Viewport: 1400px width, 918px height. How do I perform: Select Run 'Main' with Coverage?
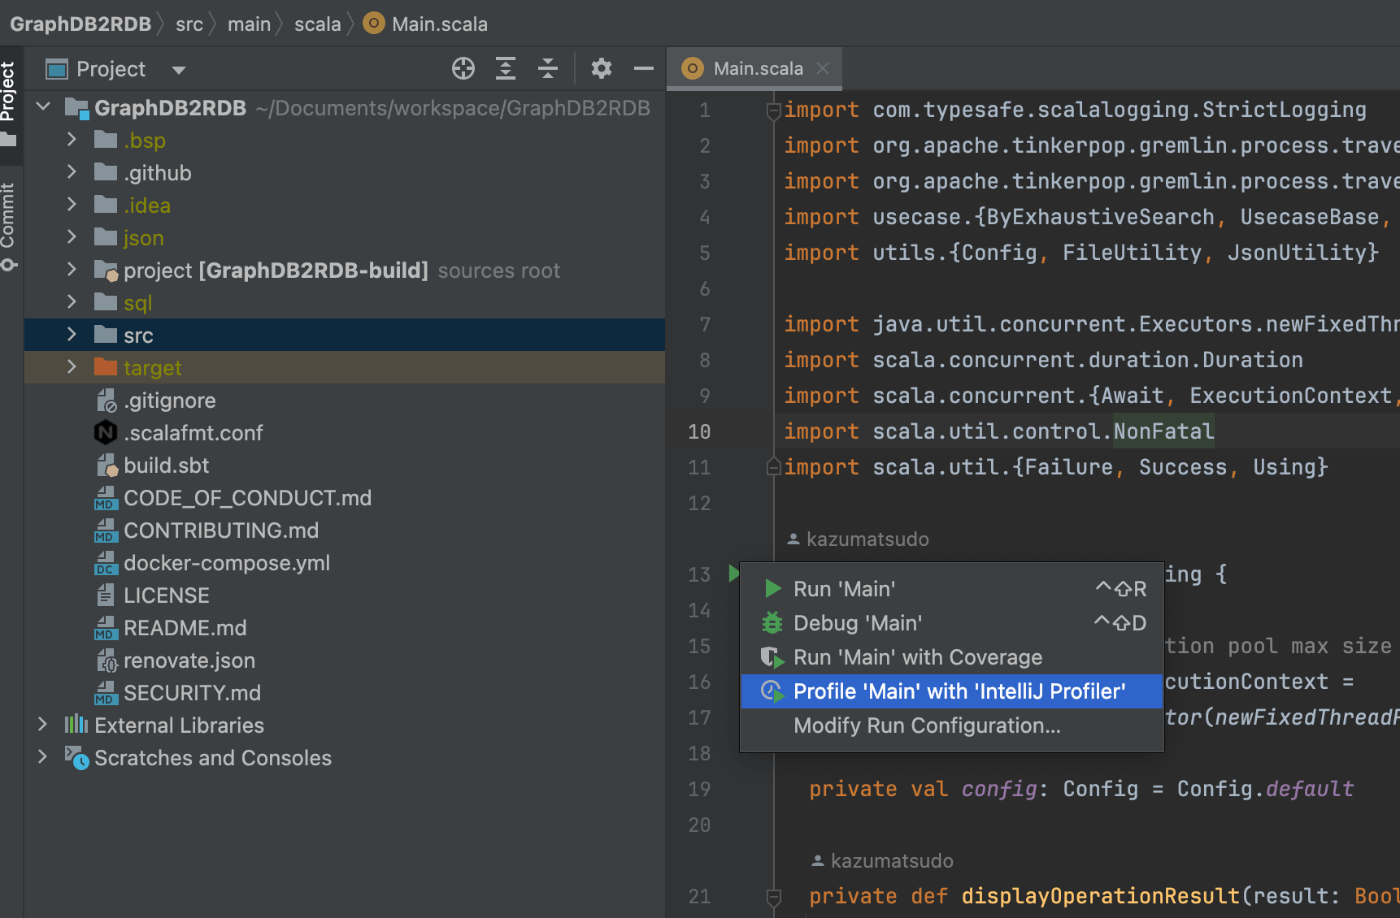(x=917, y=657)
